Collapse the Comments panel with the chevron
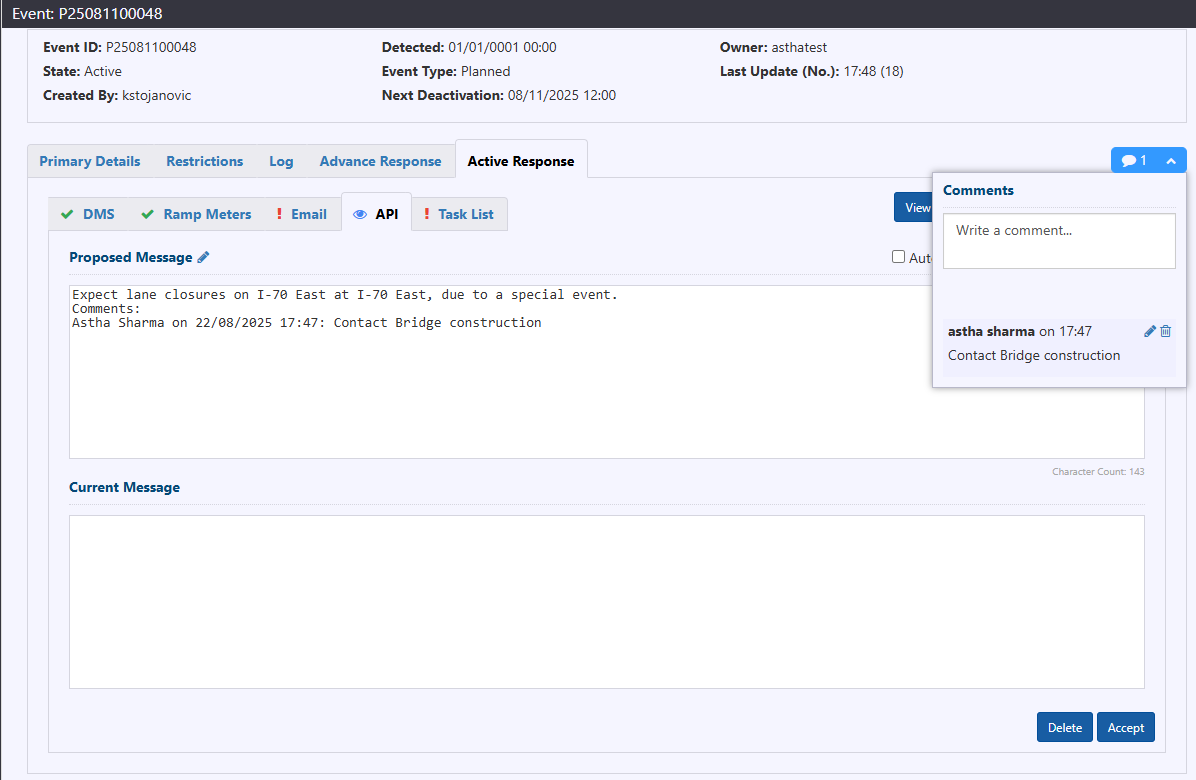 [1170, 160]
